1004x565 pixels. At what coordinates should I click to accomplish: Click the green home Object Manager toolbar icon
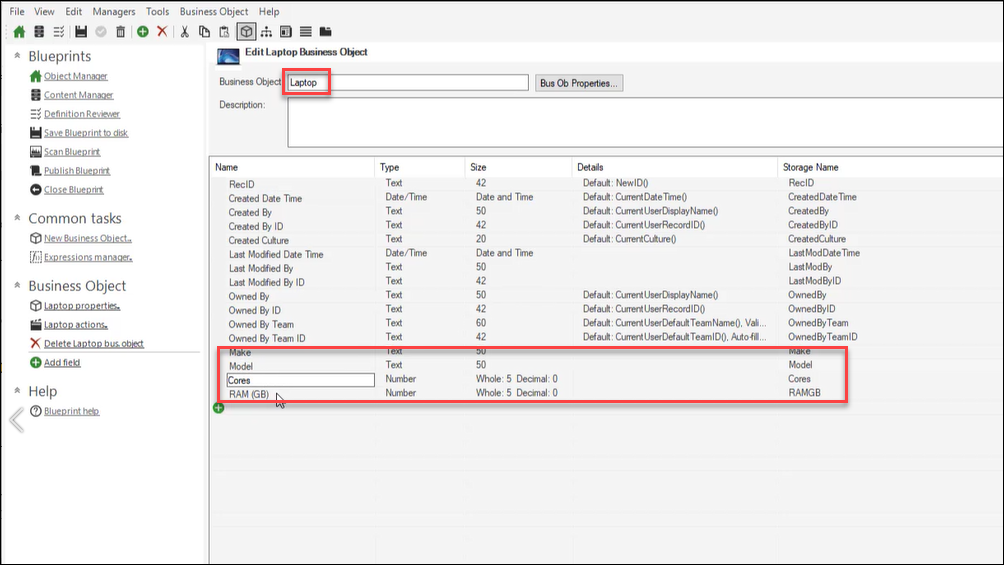click(x=19, y=32)
